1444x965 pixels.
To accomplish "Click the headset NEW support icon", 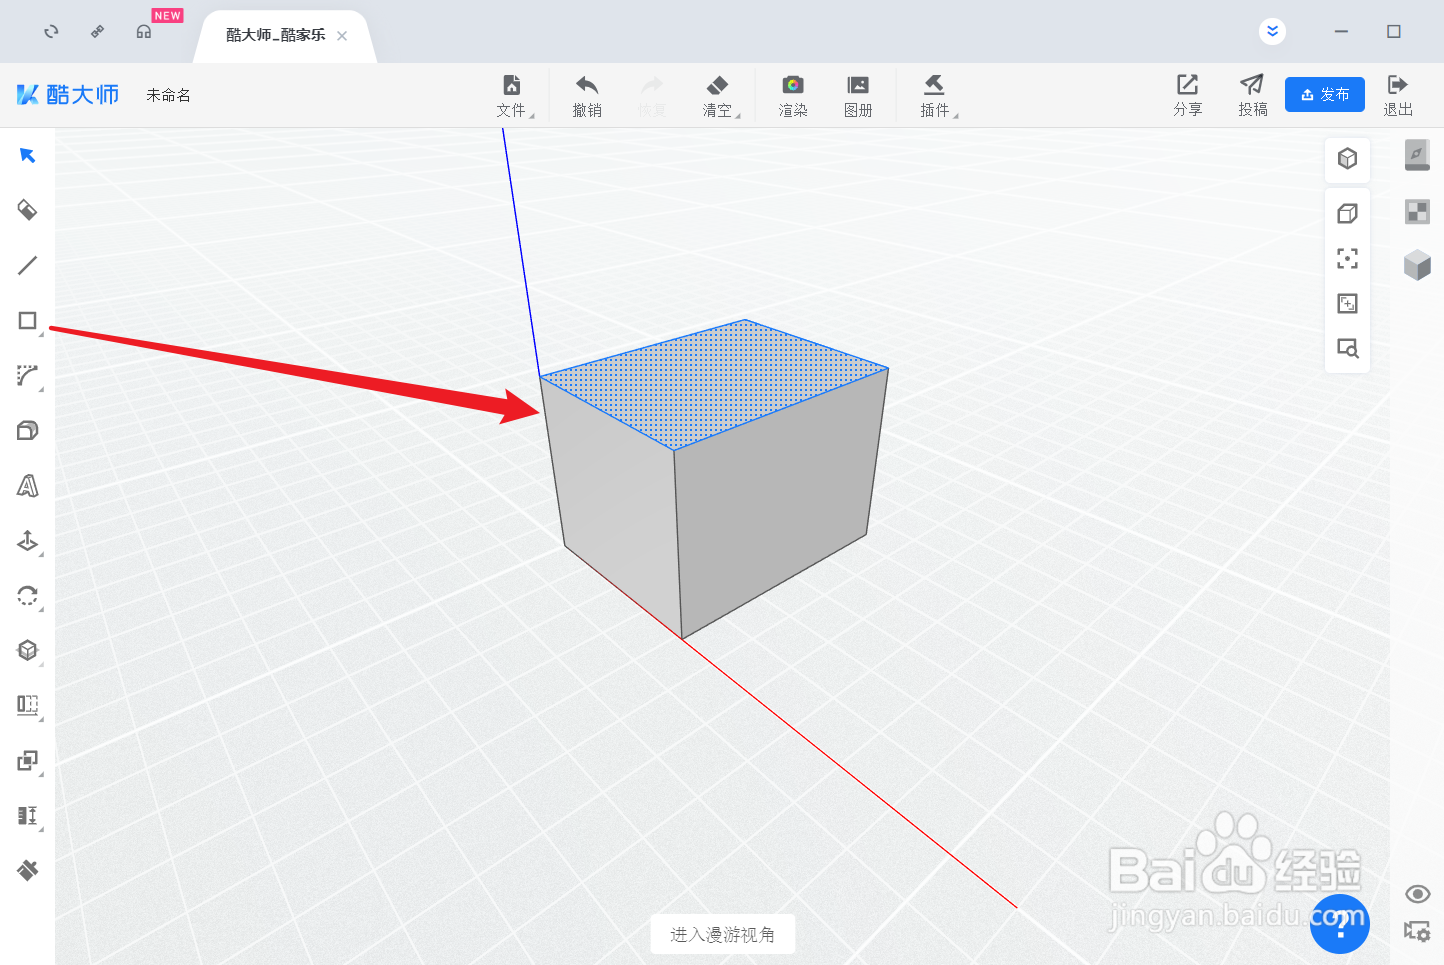I will point(144,32).
